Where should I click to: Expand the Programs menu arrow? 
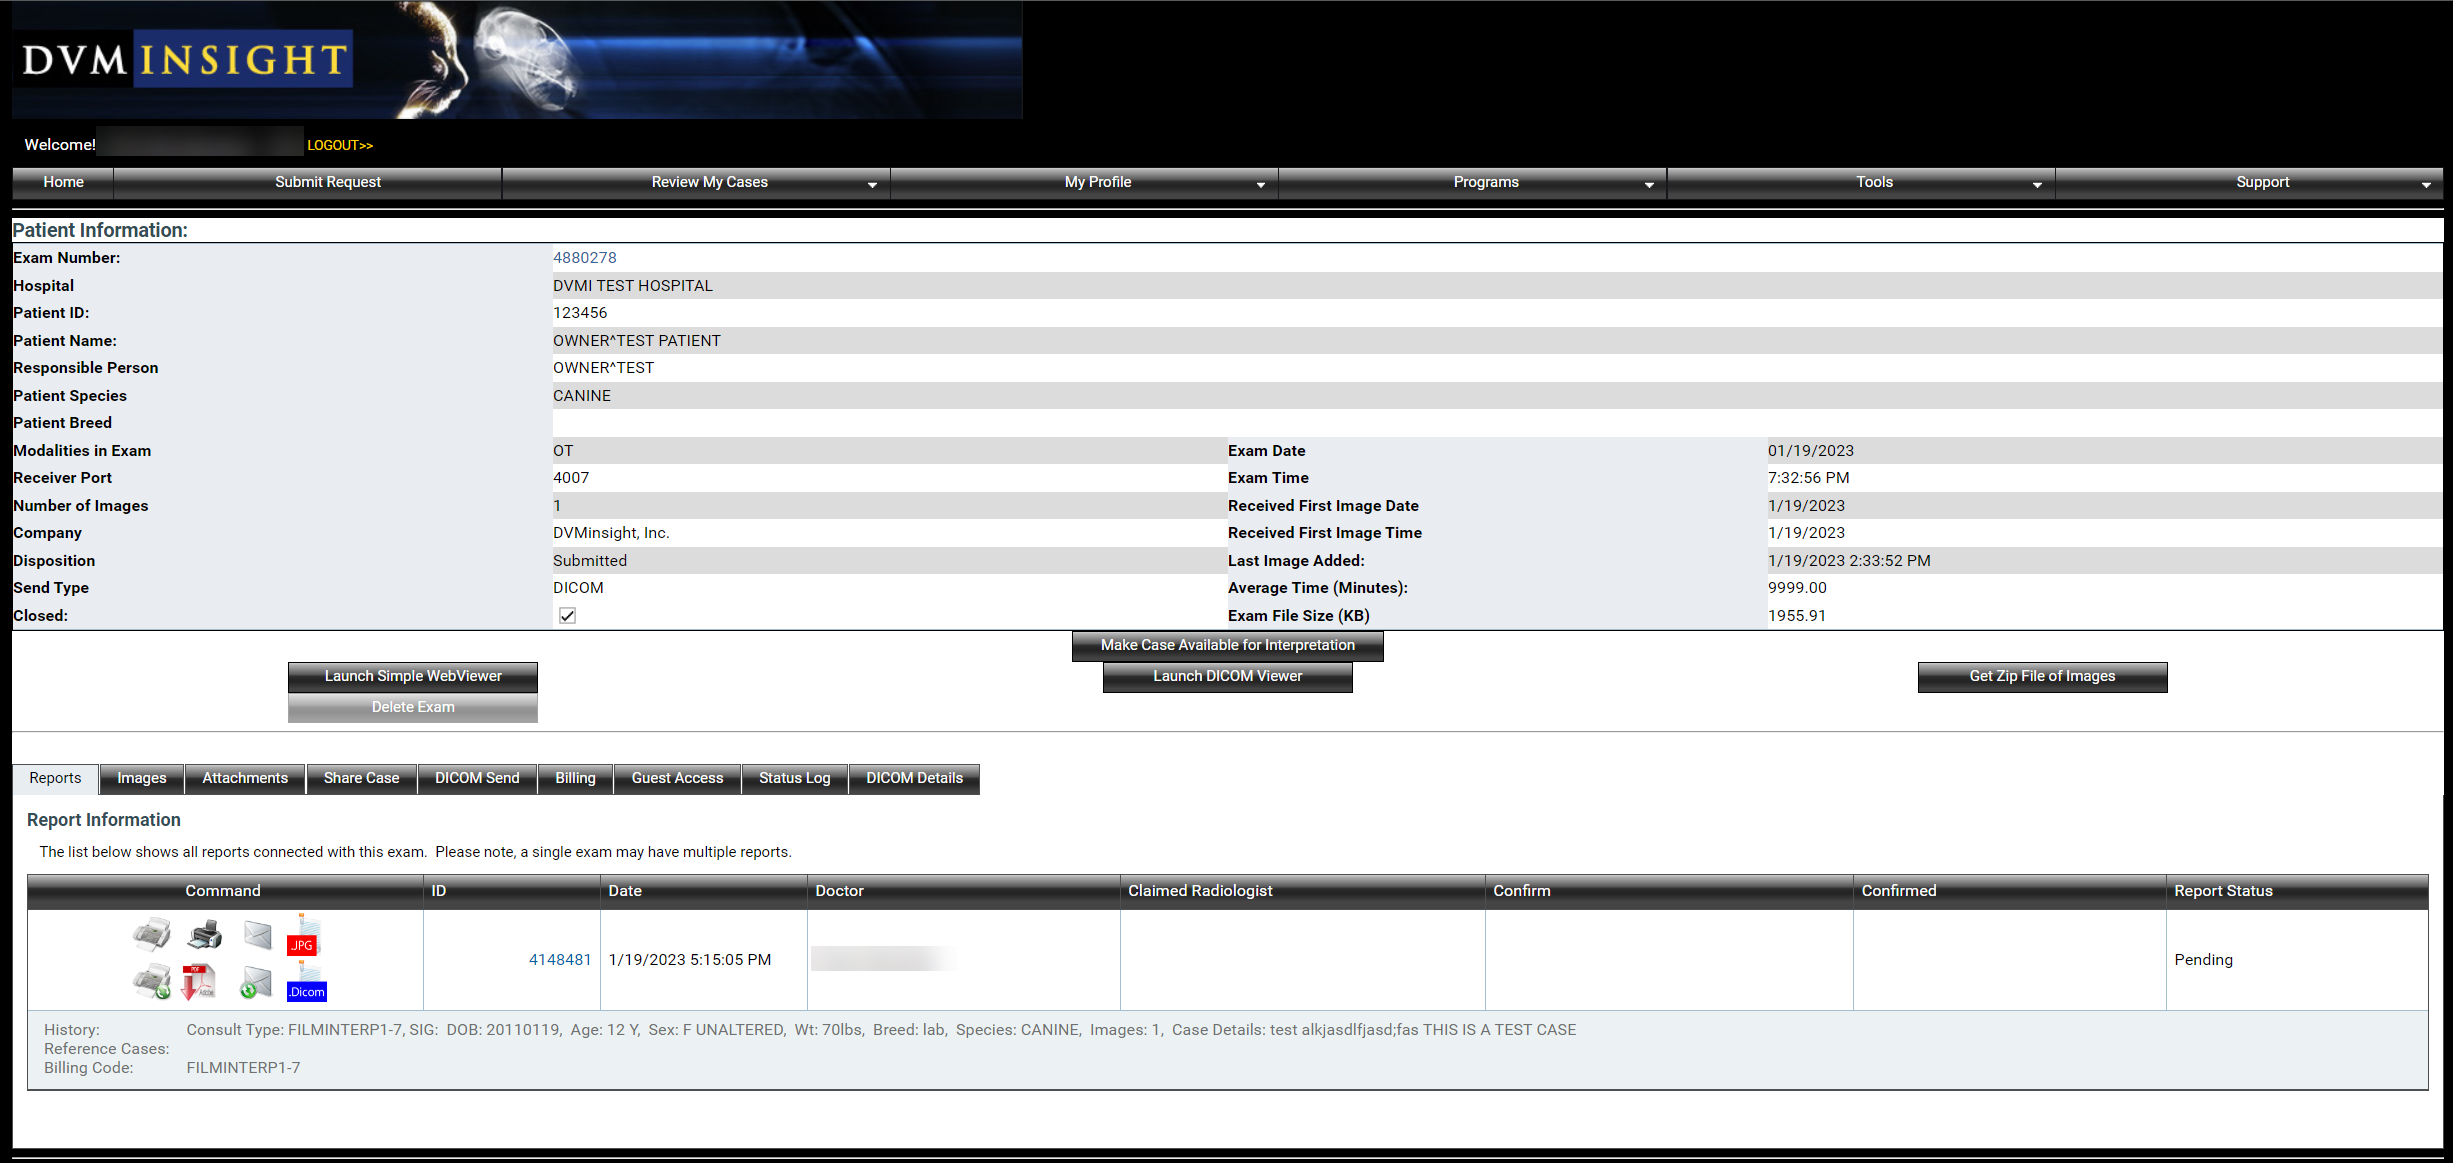point(1649,184)
